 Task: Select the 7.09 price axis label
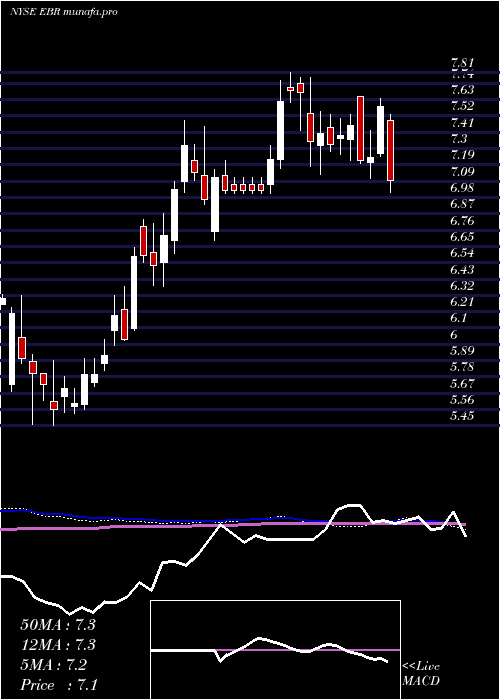pos(462,172)
